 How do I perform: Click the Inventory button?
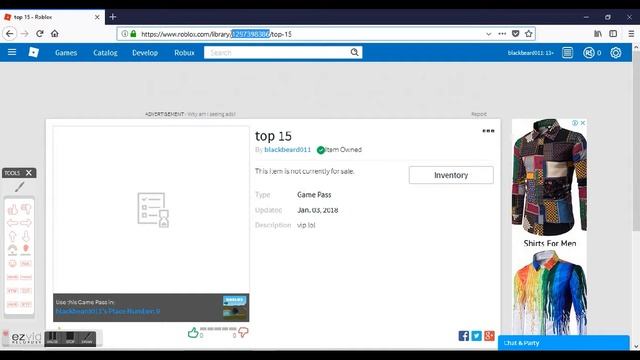tap(451, 175)
